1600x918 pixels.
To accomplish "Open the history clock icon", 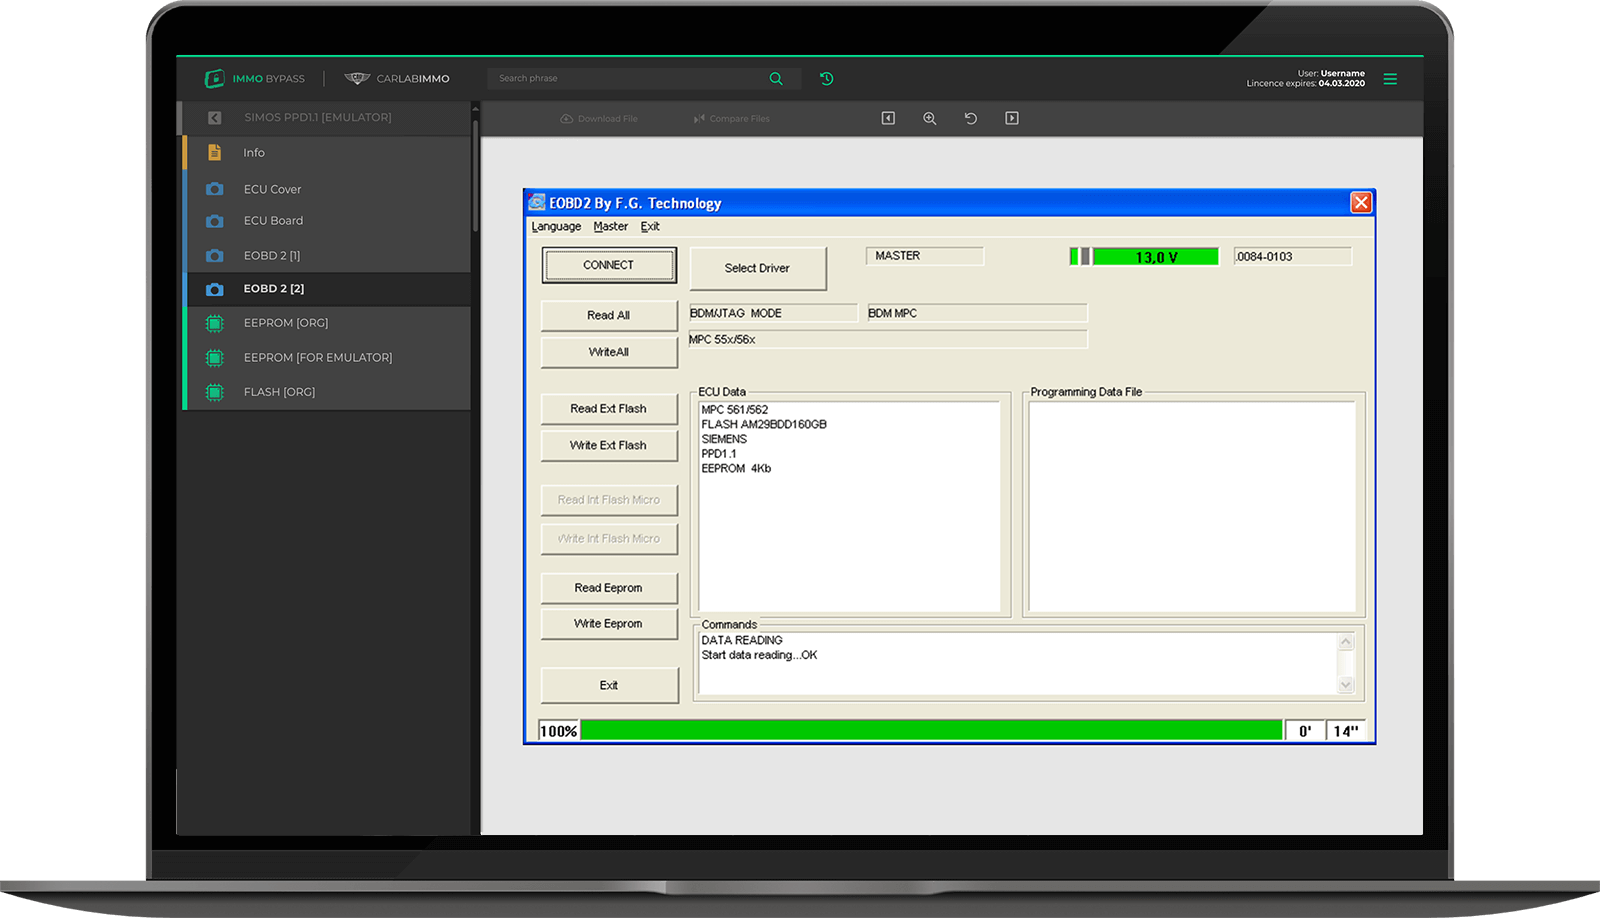I will tap(827, 78).
